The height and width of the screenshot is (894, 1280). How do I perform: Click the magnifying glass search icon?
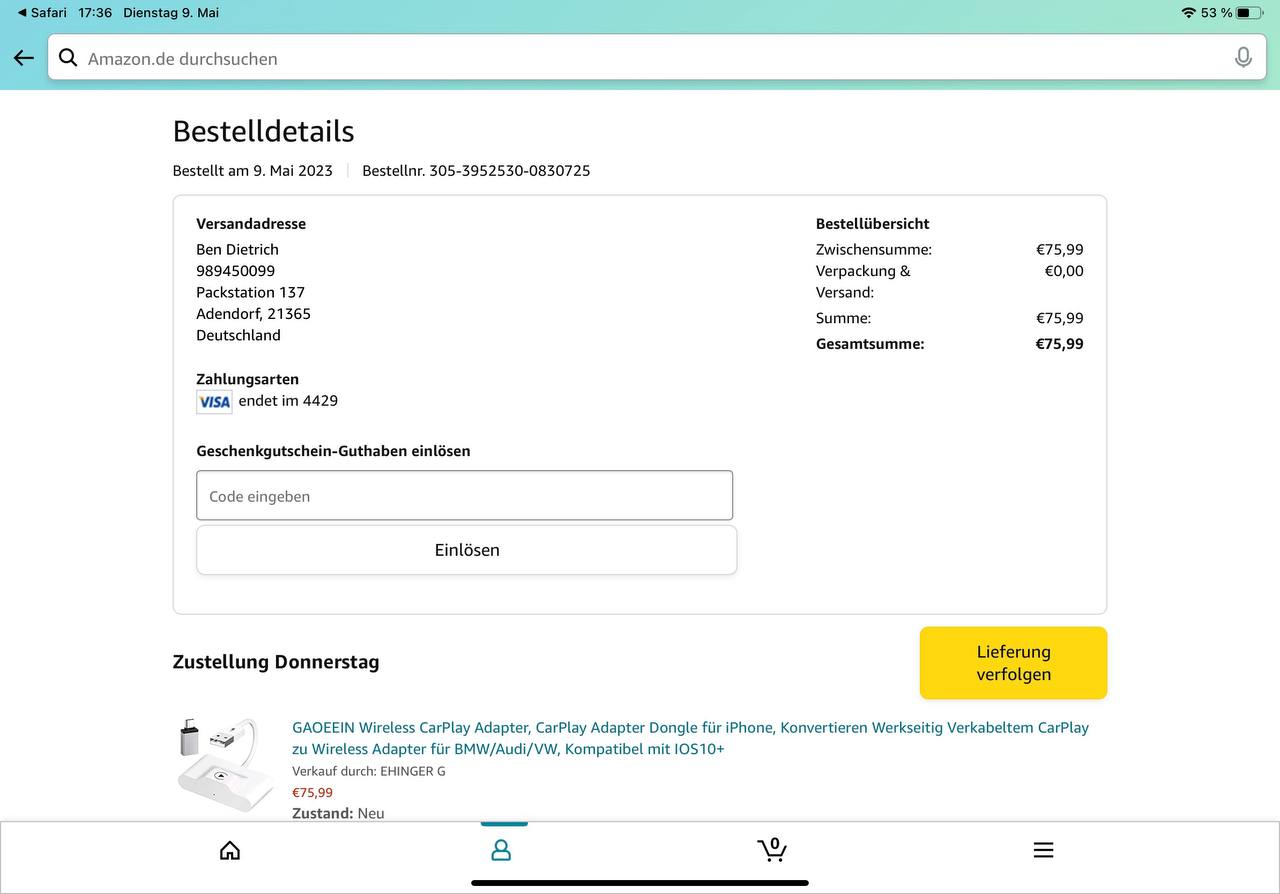pos(68,58)
